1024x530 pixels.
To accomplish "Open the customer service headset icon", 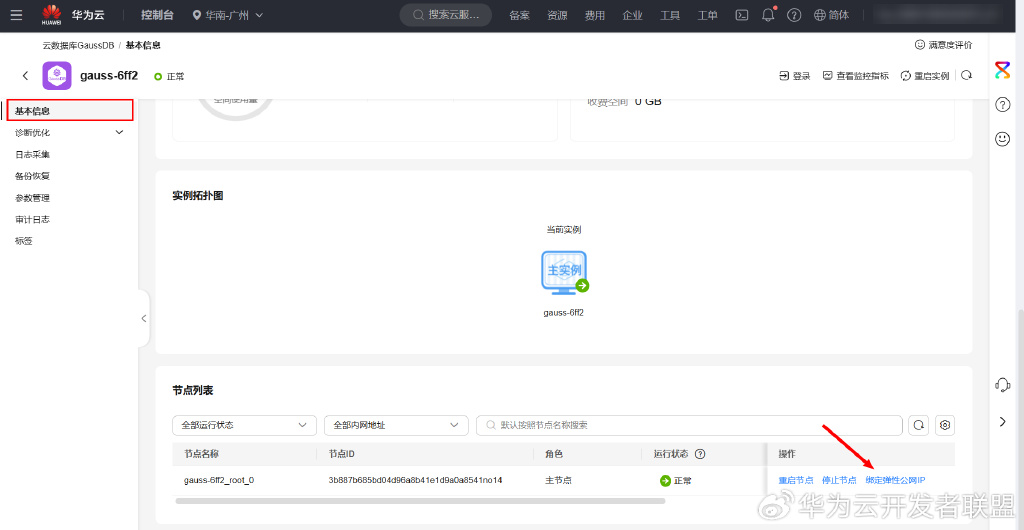I will [1002, 384].
